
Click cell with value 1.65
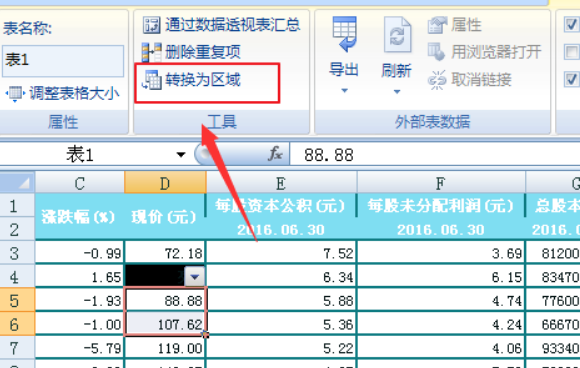pos(80,277)
